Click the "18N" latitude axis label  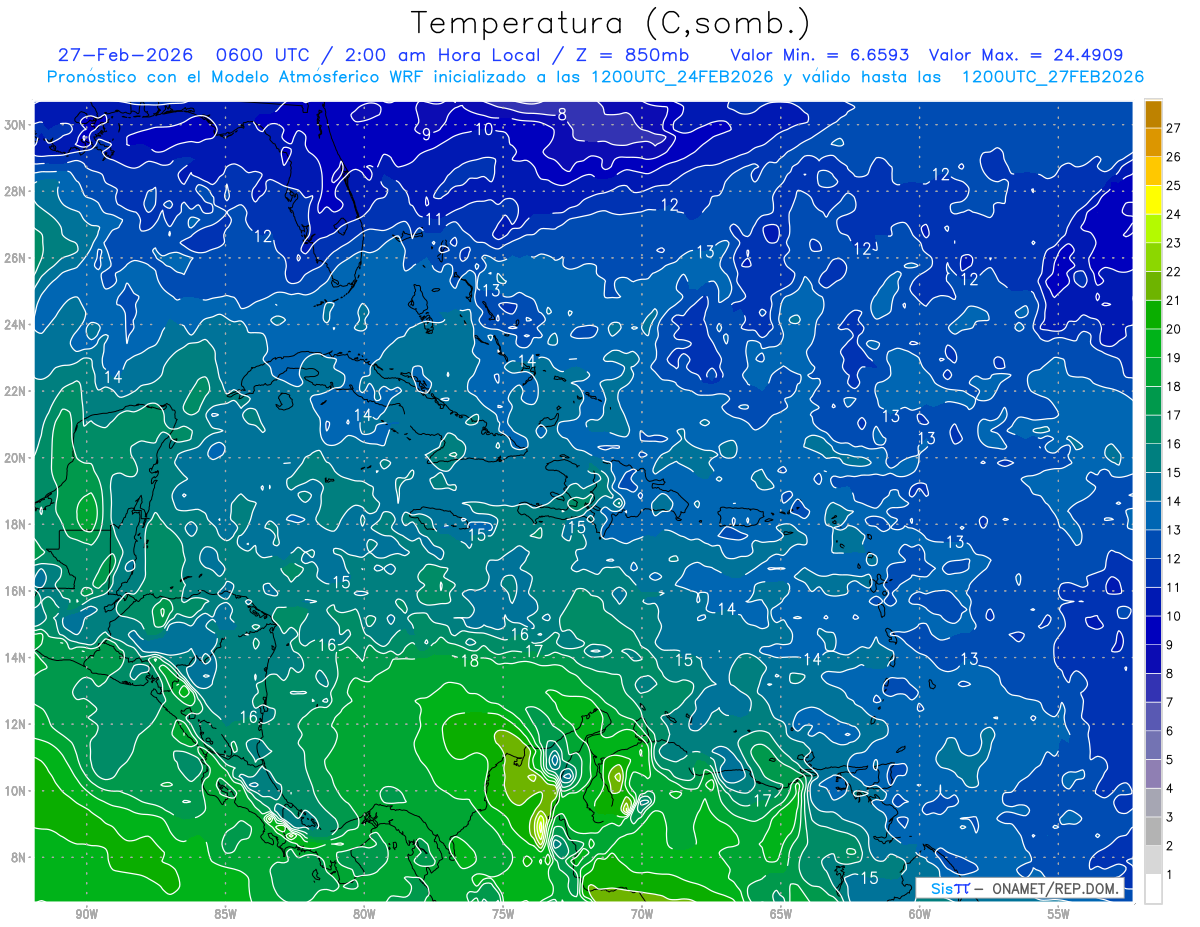coord(17,524)
